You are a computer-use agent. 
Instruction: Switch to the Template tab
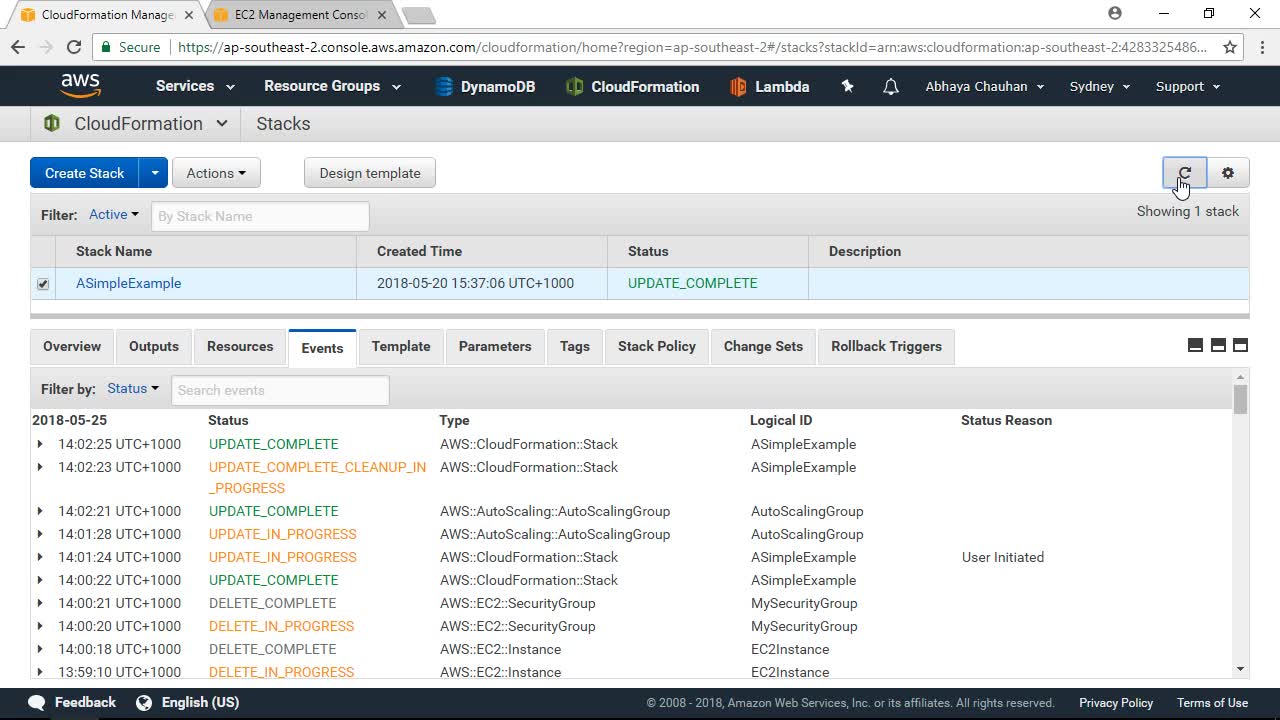tap(401, 346)
